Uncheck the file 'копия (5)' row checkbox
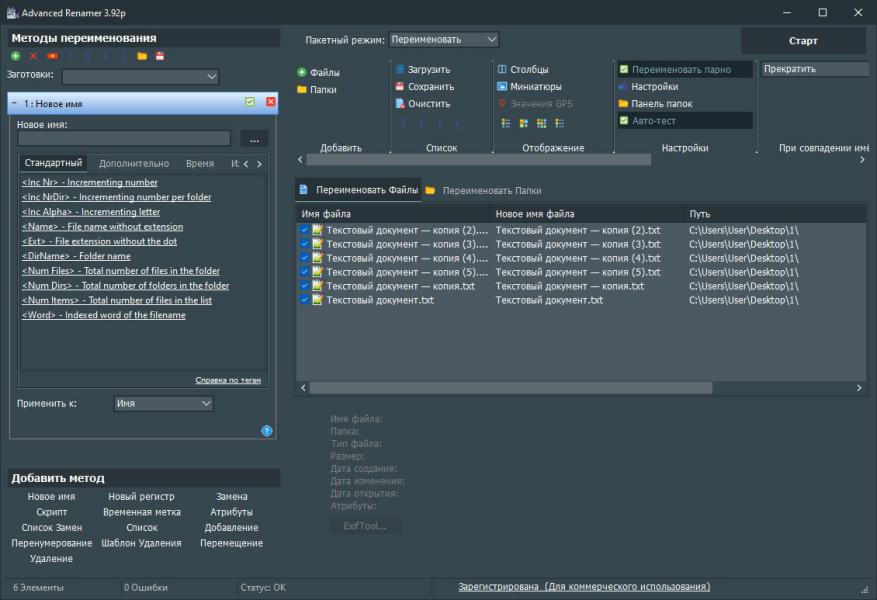Screen dimensions: 877x600 click(304, 272)
